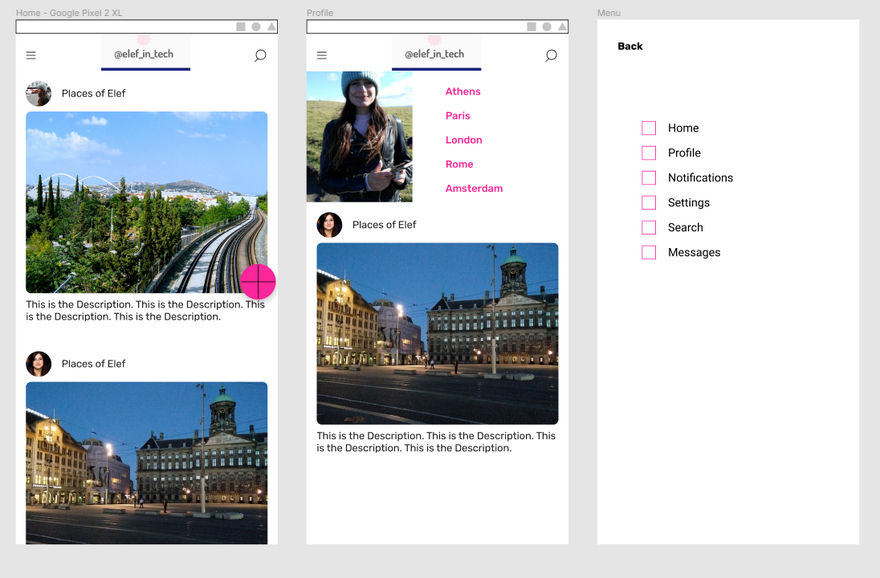880x578 pixels.
Task: Click the Paris place link
Action: 458,116
